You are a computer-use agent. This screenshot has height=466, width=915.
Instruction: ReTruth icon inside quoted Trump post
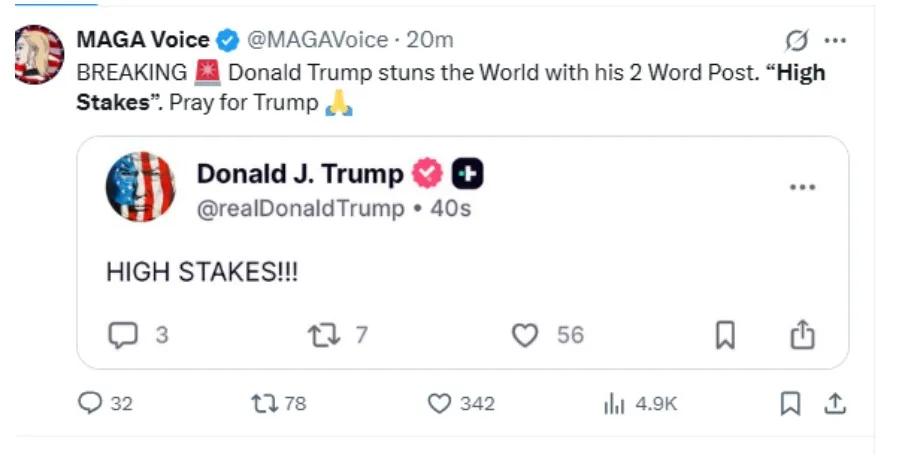pyautogui.click(x=326, y=334)
